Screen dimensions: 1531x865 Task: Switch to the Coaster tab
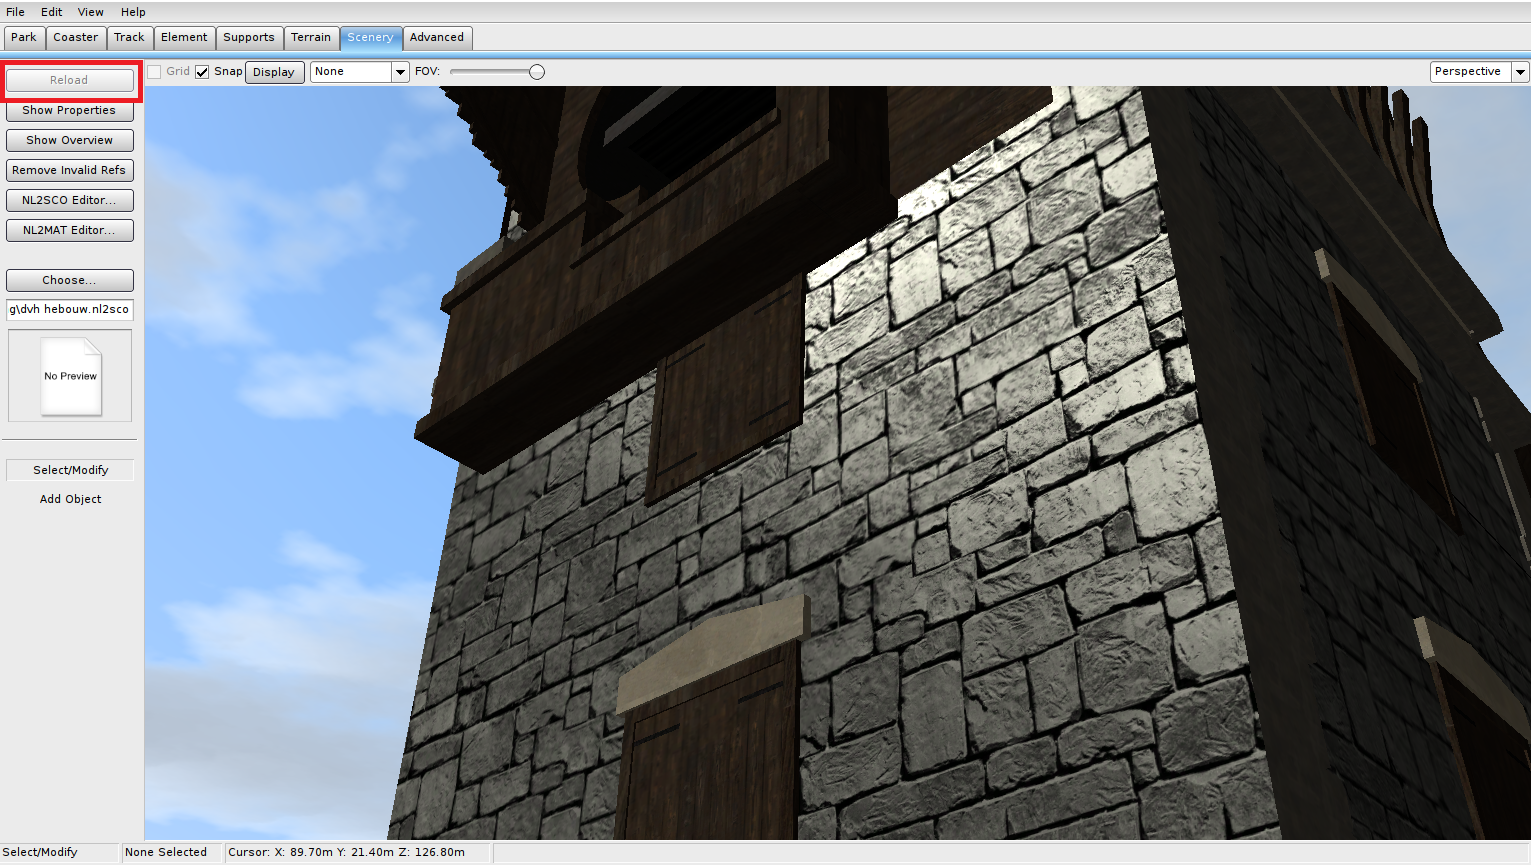point(76,38)
